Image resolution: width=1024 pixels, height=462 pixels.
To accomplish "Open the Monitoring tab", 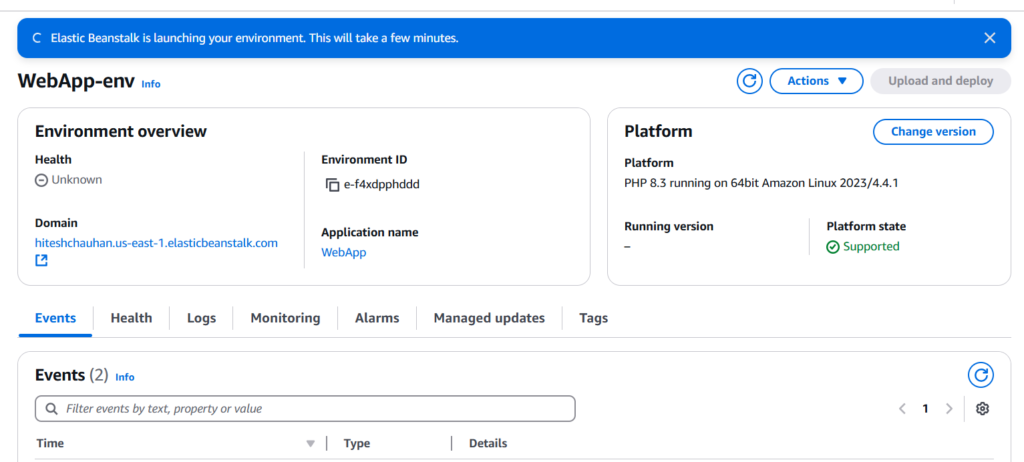I will [285, 318].
